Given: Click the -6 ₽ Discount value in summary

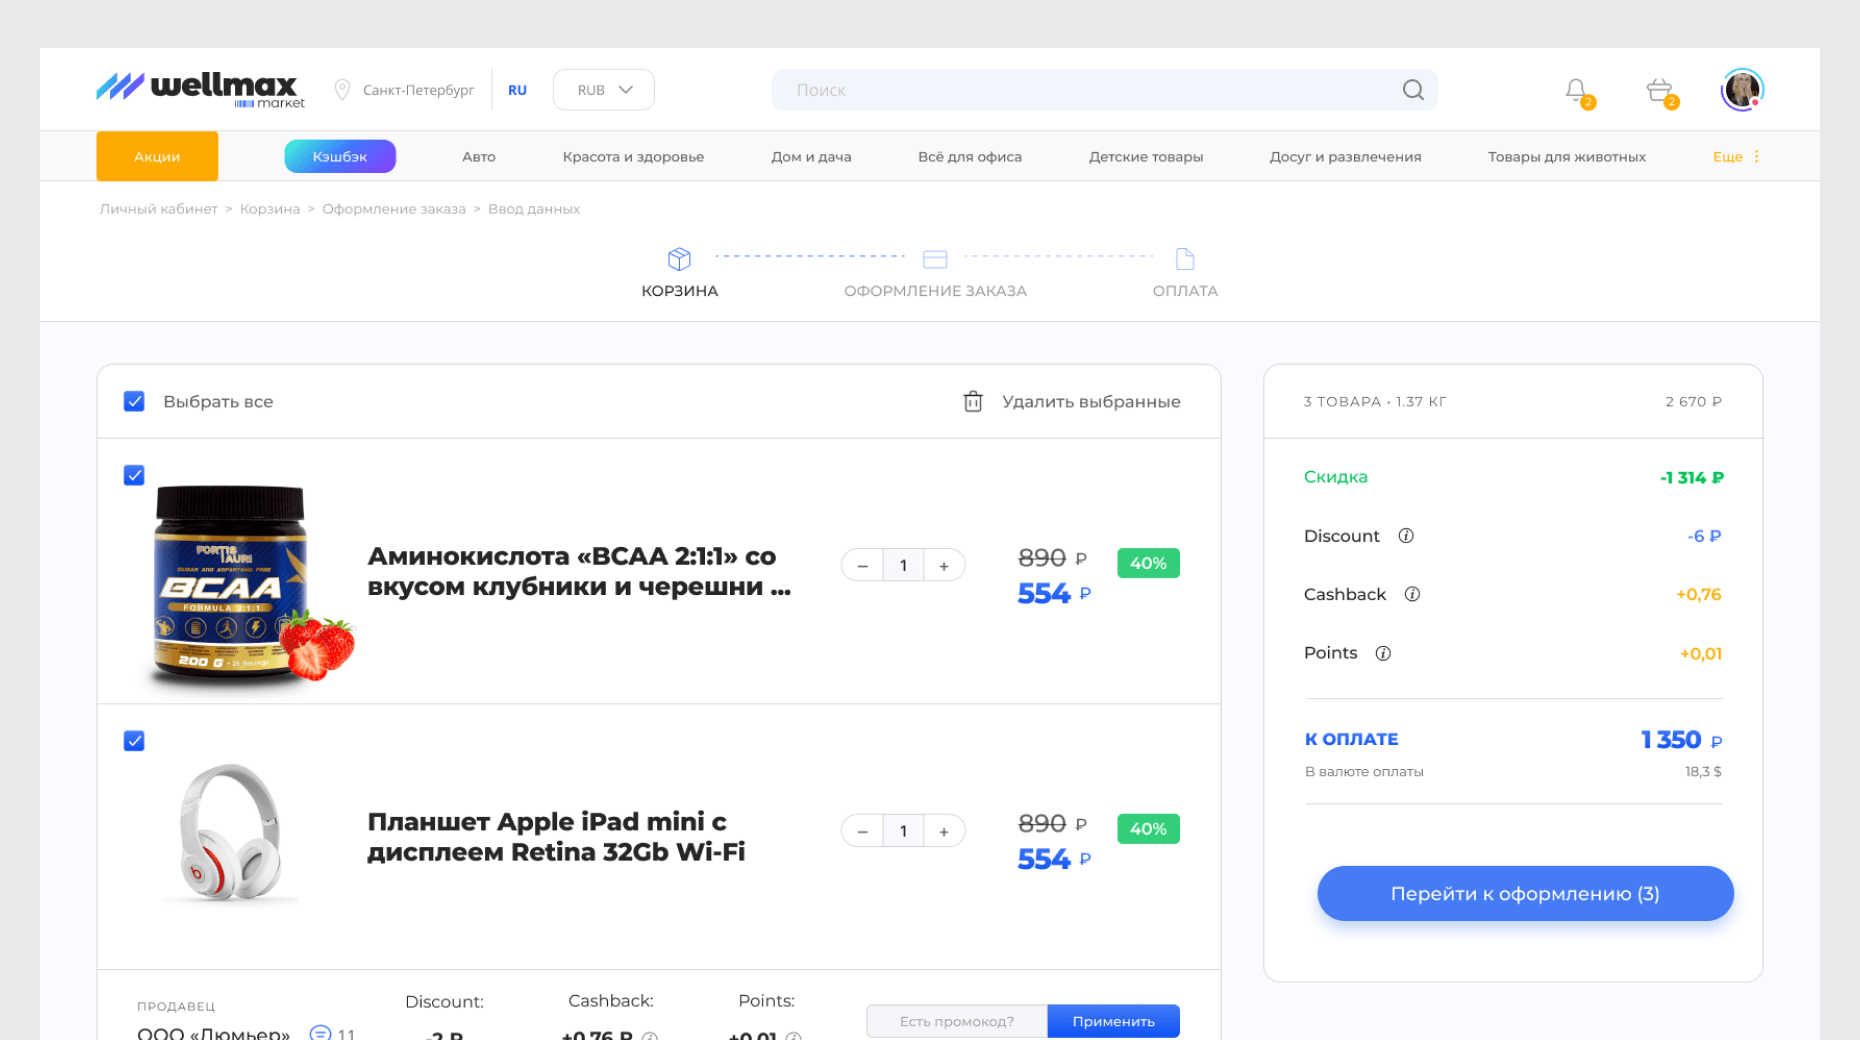Looking at the screenshot, I should tap(1705, 536).
